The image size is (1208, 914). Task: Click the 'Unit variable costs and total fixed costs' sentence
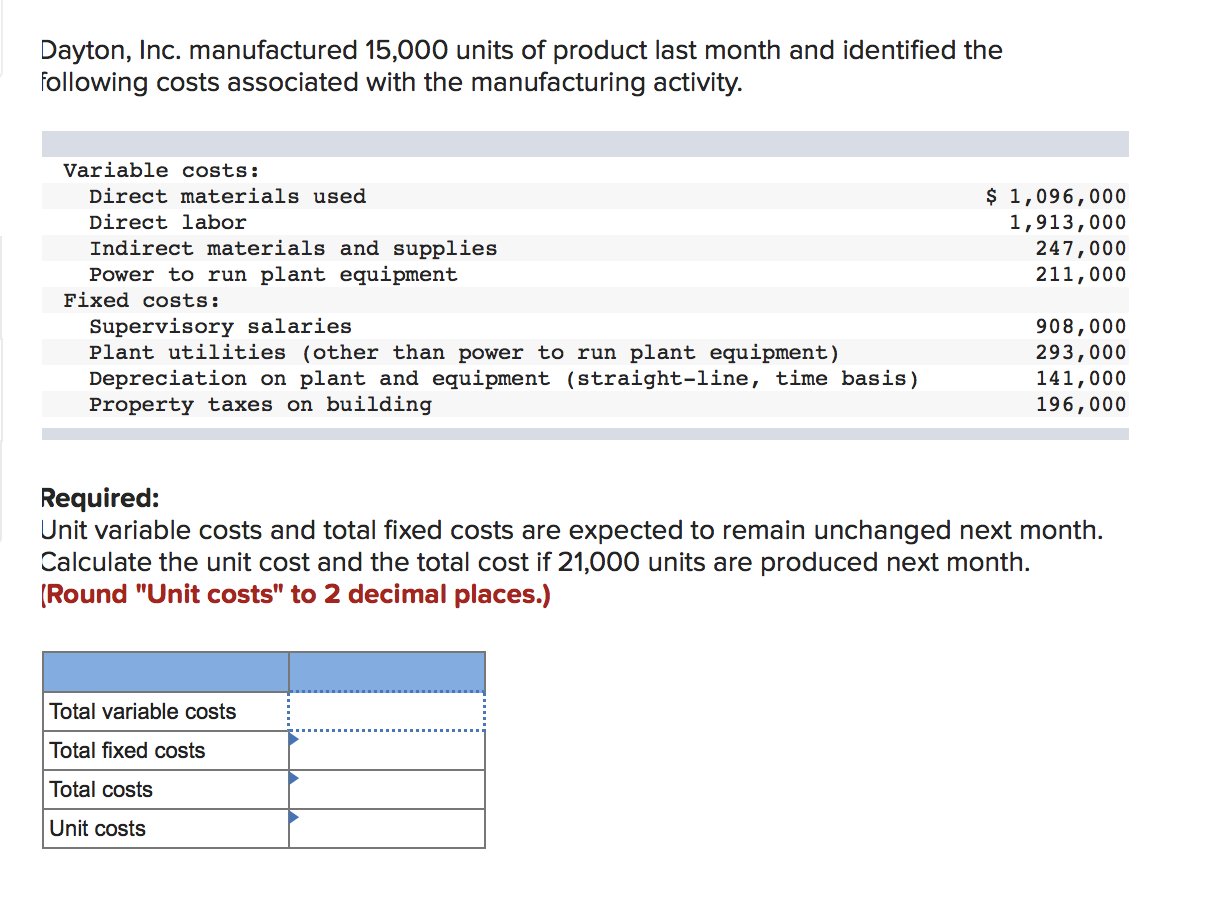[x=572, y=530]
